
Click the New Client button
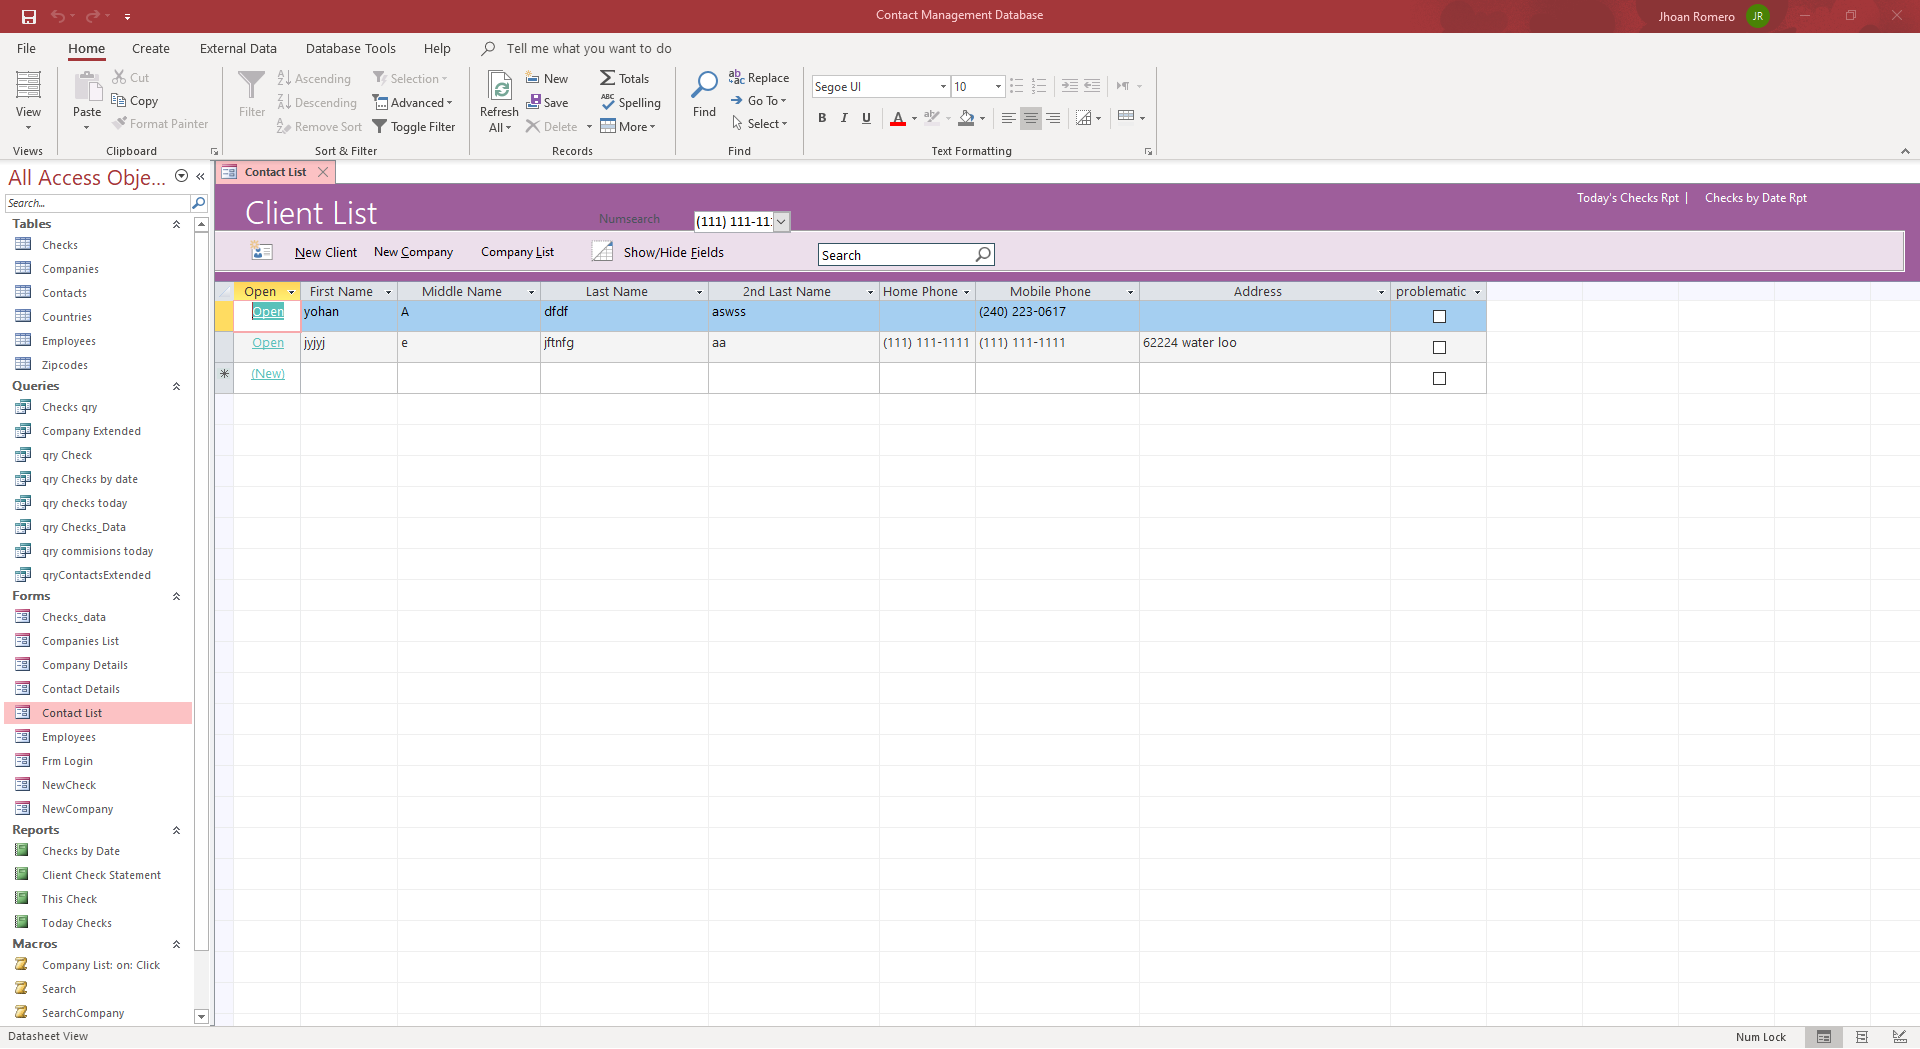click(x=325, y=252)
